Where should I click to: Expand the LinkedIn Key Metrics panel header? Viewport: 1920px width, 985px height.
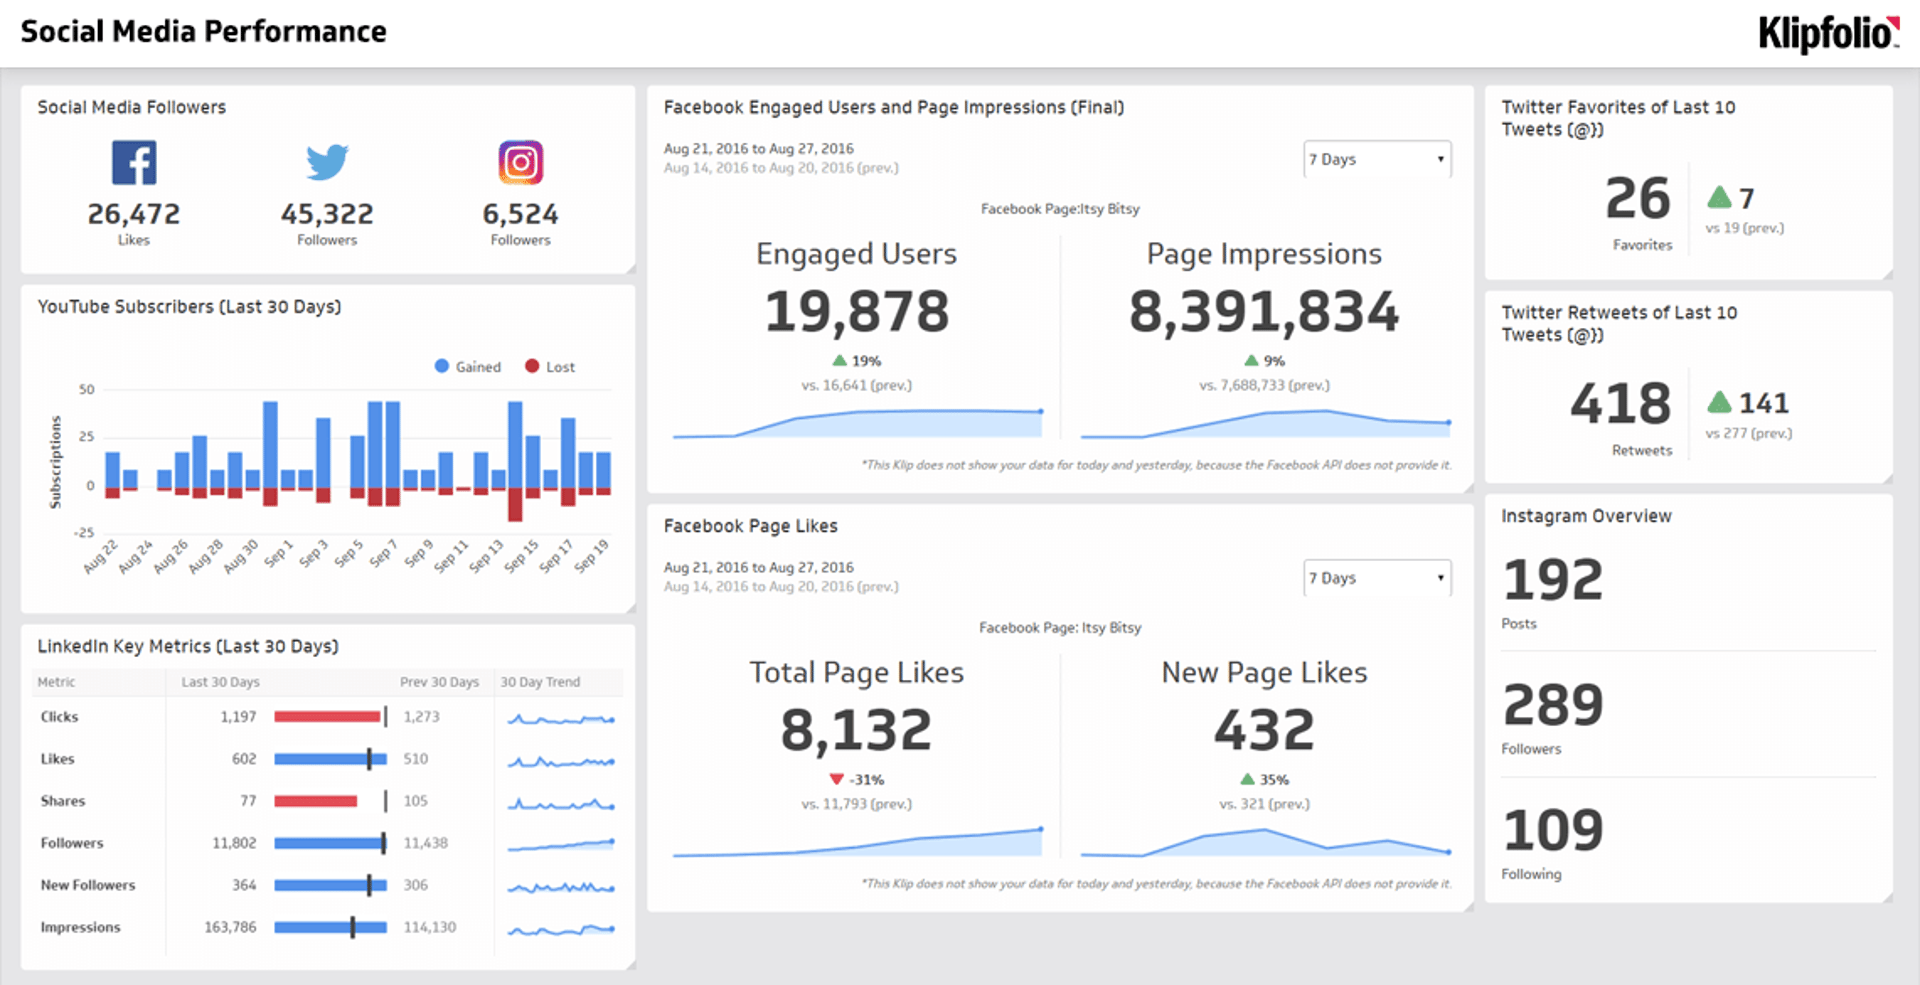tap(188, 646)
